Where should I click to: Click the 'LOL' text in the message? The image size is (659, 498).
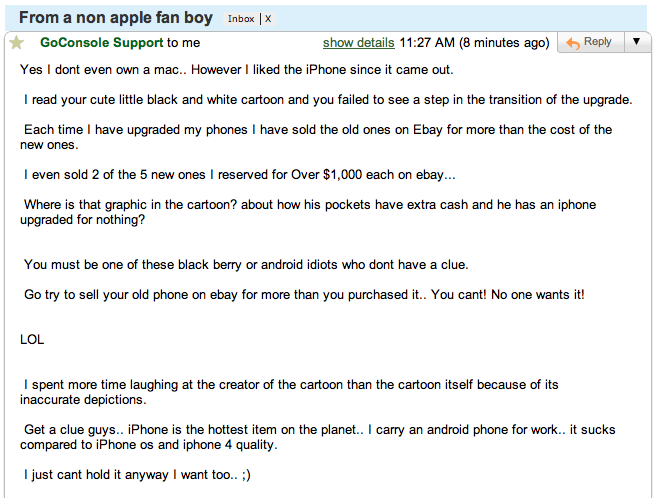point(32,339)
